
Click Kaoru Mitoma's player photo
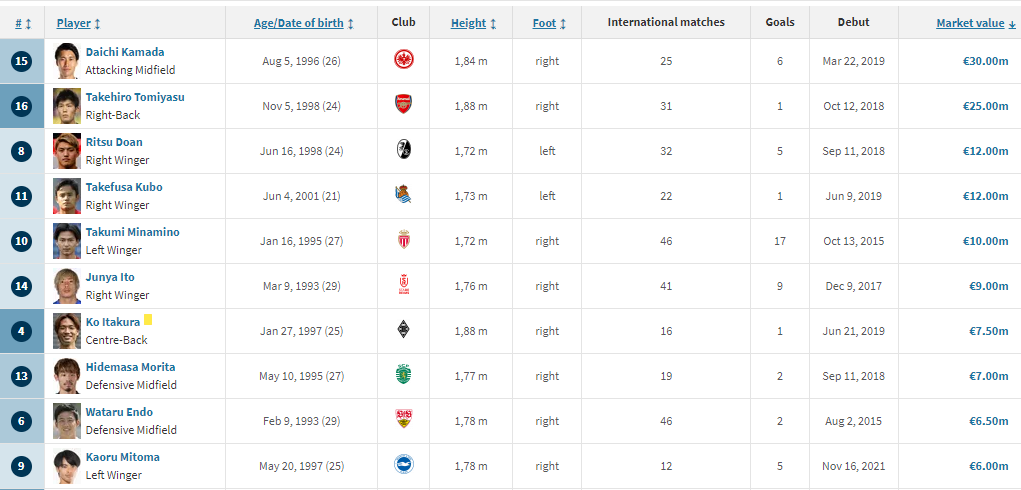(x=67, y=466)
